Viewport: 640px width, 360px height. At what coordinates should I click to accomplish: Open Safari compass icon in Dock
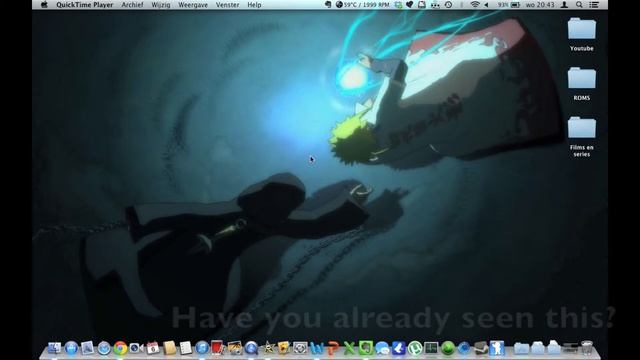coord(104,348)
